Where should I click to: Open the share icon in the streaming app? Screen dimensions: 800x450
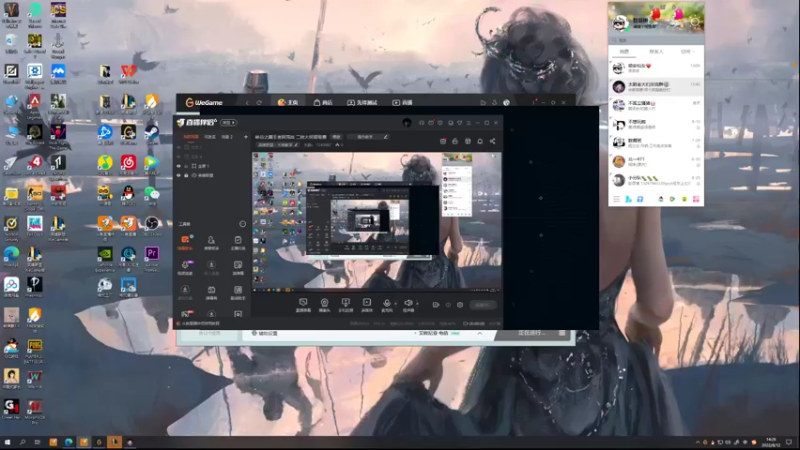pyautogui.click(x=492, y=141)
